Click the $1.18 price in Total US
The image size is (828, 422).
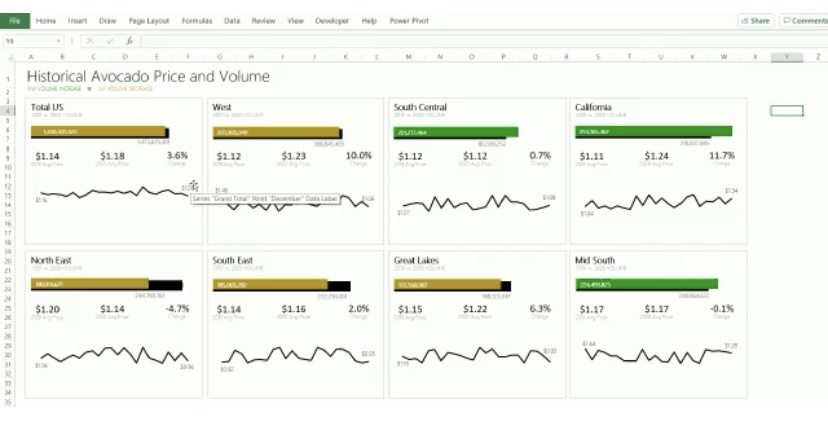(x=112, y=156)
